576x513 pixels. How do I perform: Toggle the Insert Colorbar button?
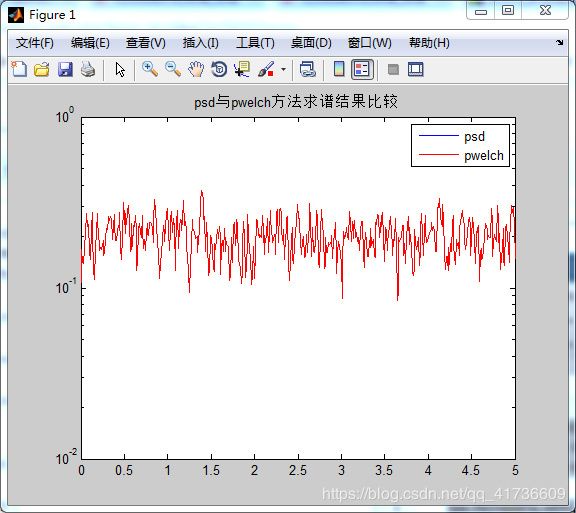pyautogui.click(x=339, y=69)
